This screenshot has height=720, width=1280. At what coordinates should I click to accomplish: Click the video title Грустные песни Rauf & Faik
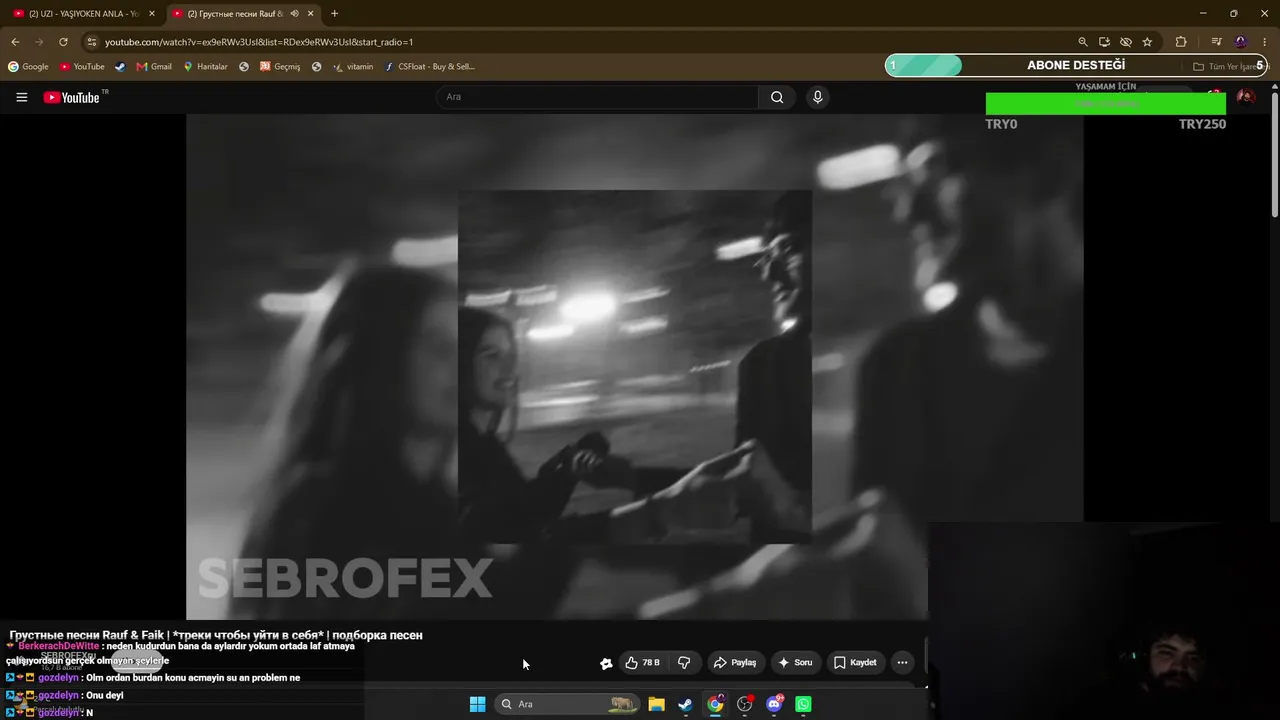[x=216, y=635]
